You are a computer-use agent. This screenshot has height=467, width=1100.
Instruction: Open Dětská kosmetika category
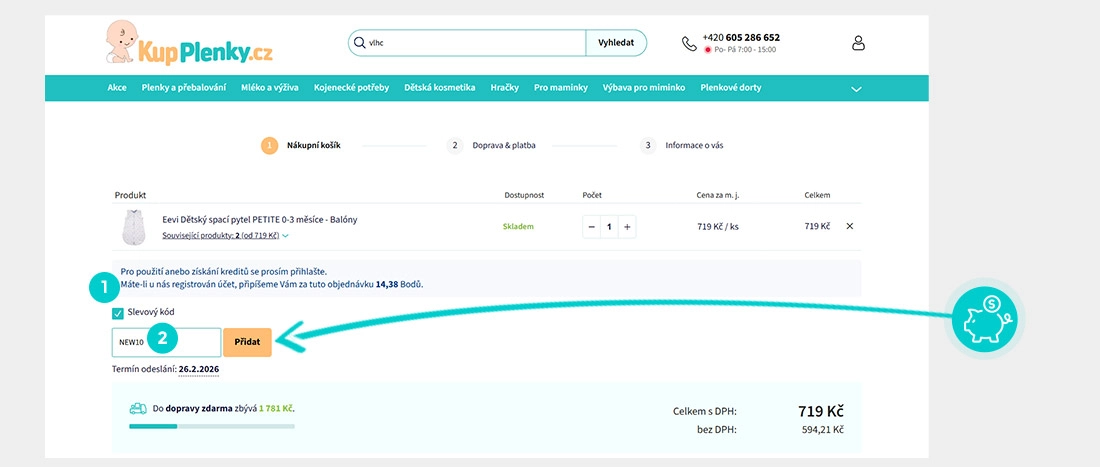point(440,88)
